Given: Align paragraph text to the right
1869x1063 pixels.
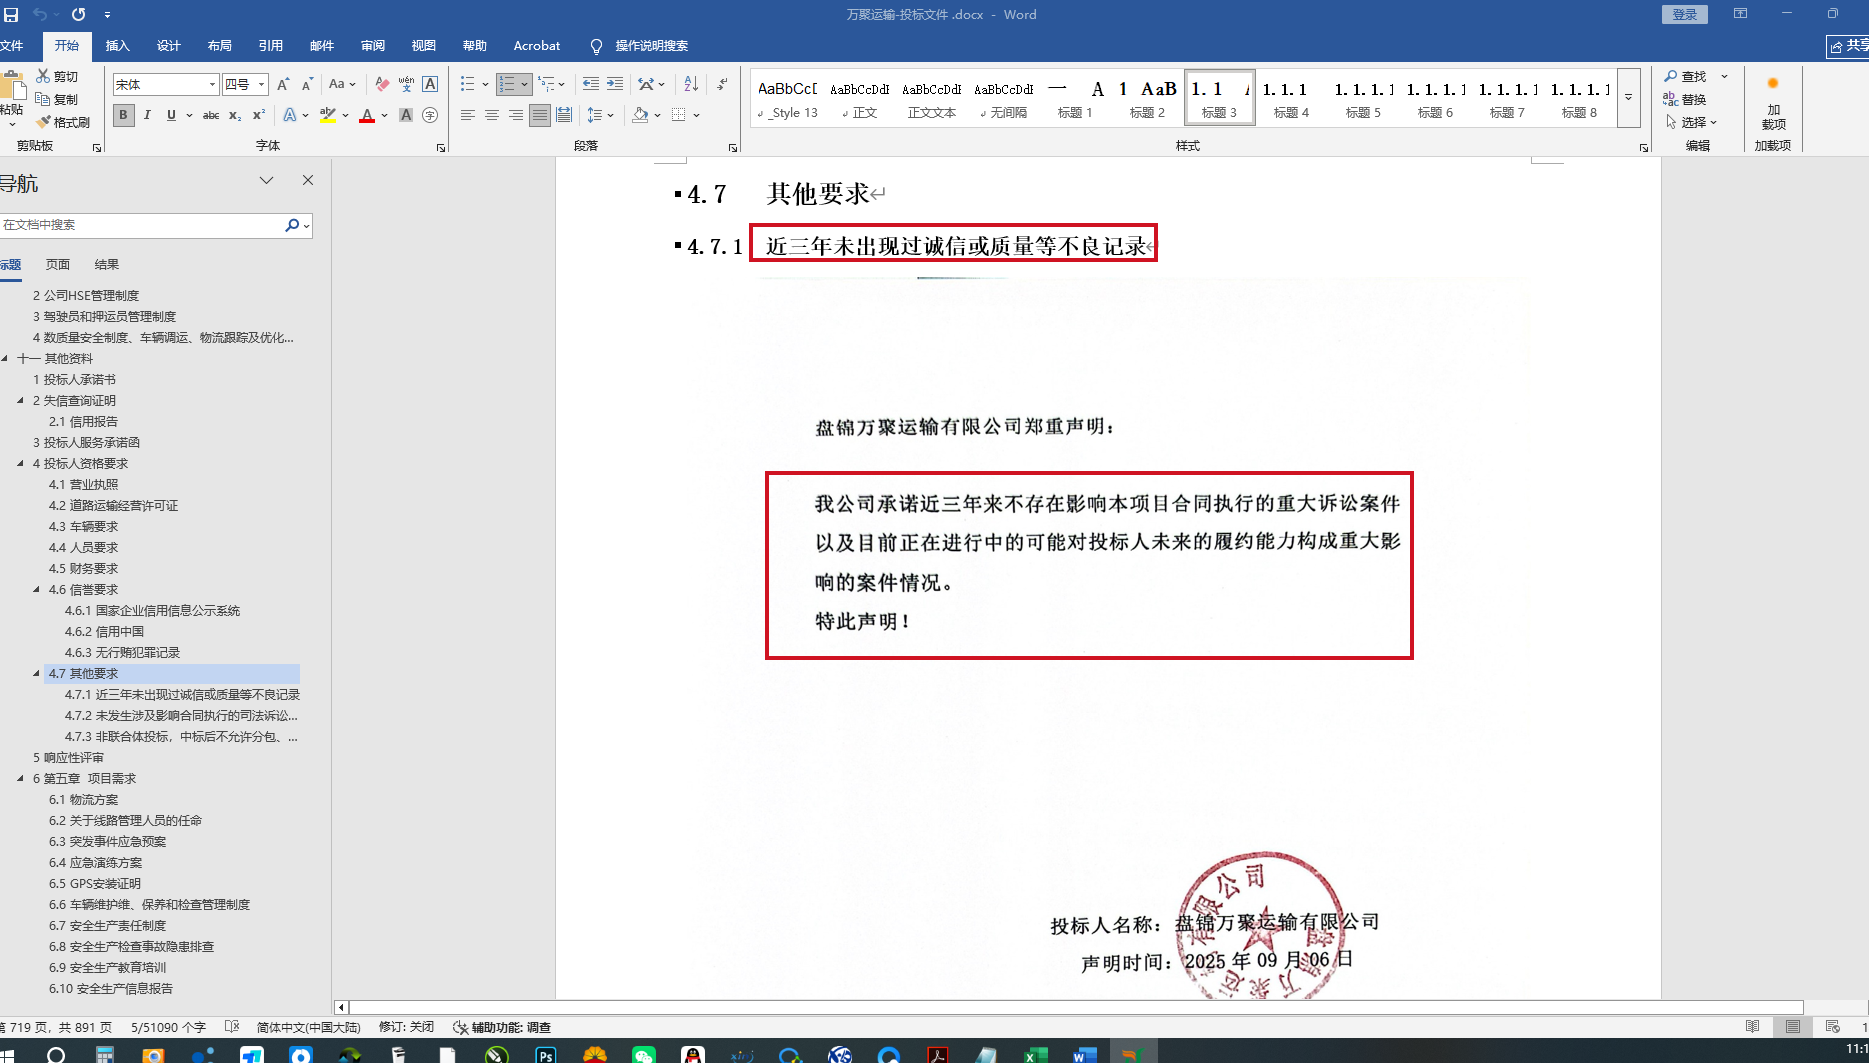Looking at the screenshot, I should [x=515, y=116].
